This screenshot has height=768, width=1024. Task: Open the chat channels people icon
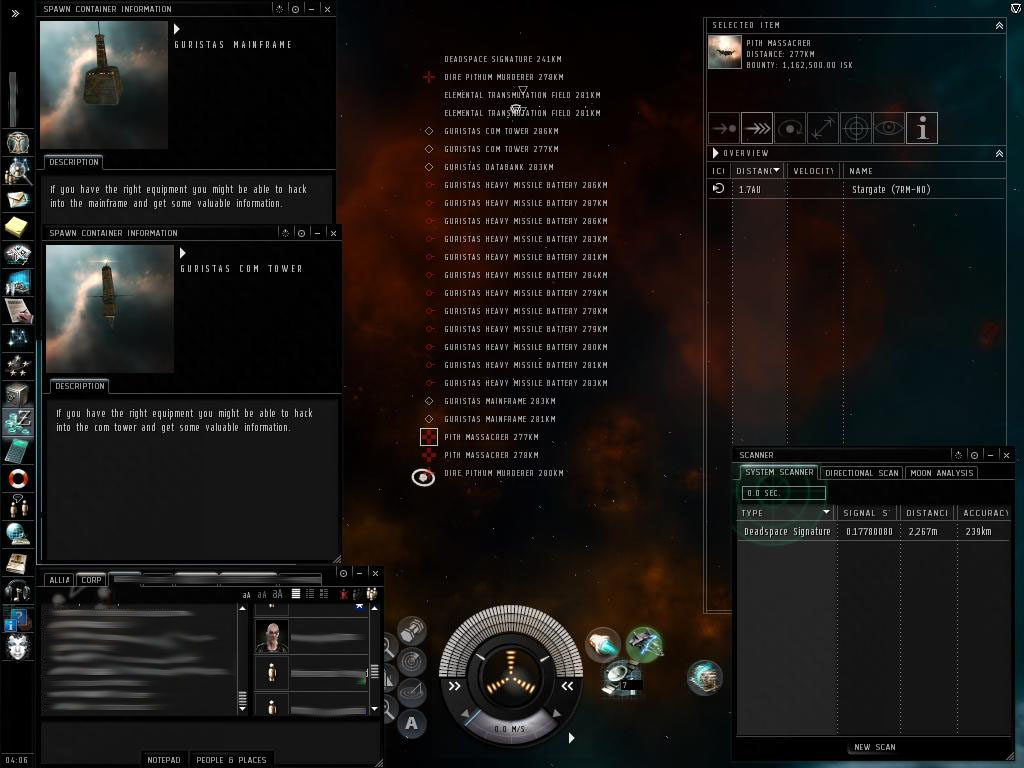18,506
